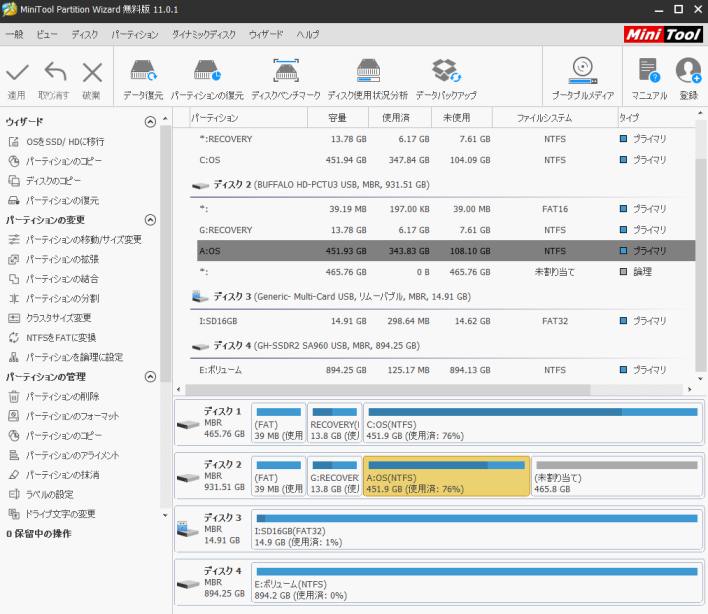Open Data Backup (データバックアップ) tool
The image size is (708, 614).
point(446,79)
